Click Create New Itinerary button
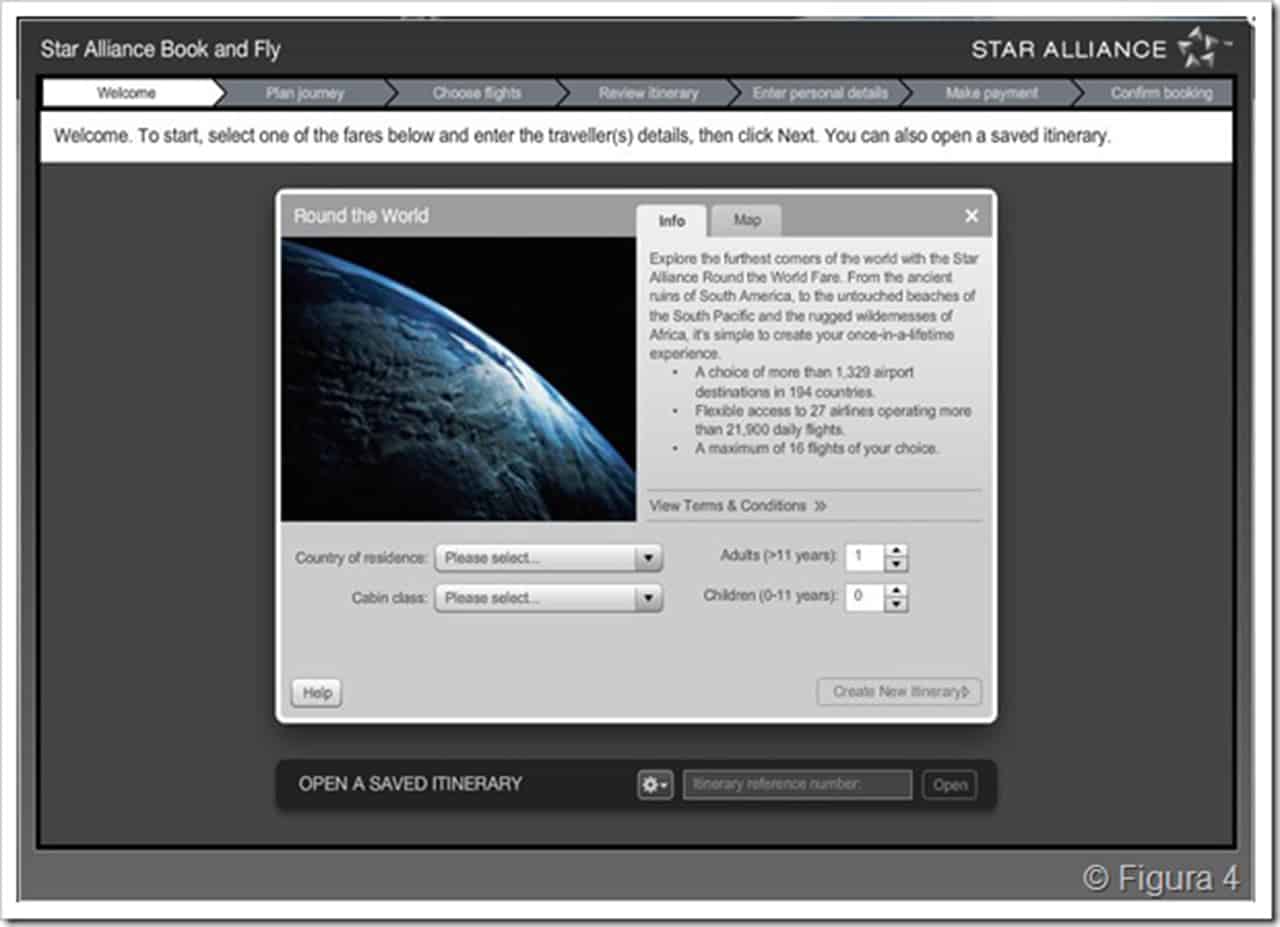This screenshot has width=1280, height=927. pos(899,692)
